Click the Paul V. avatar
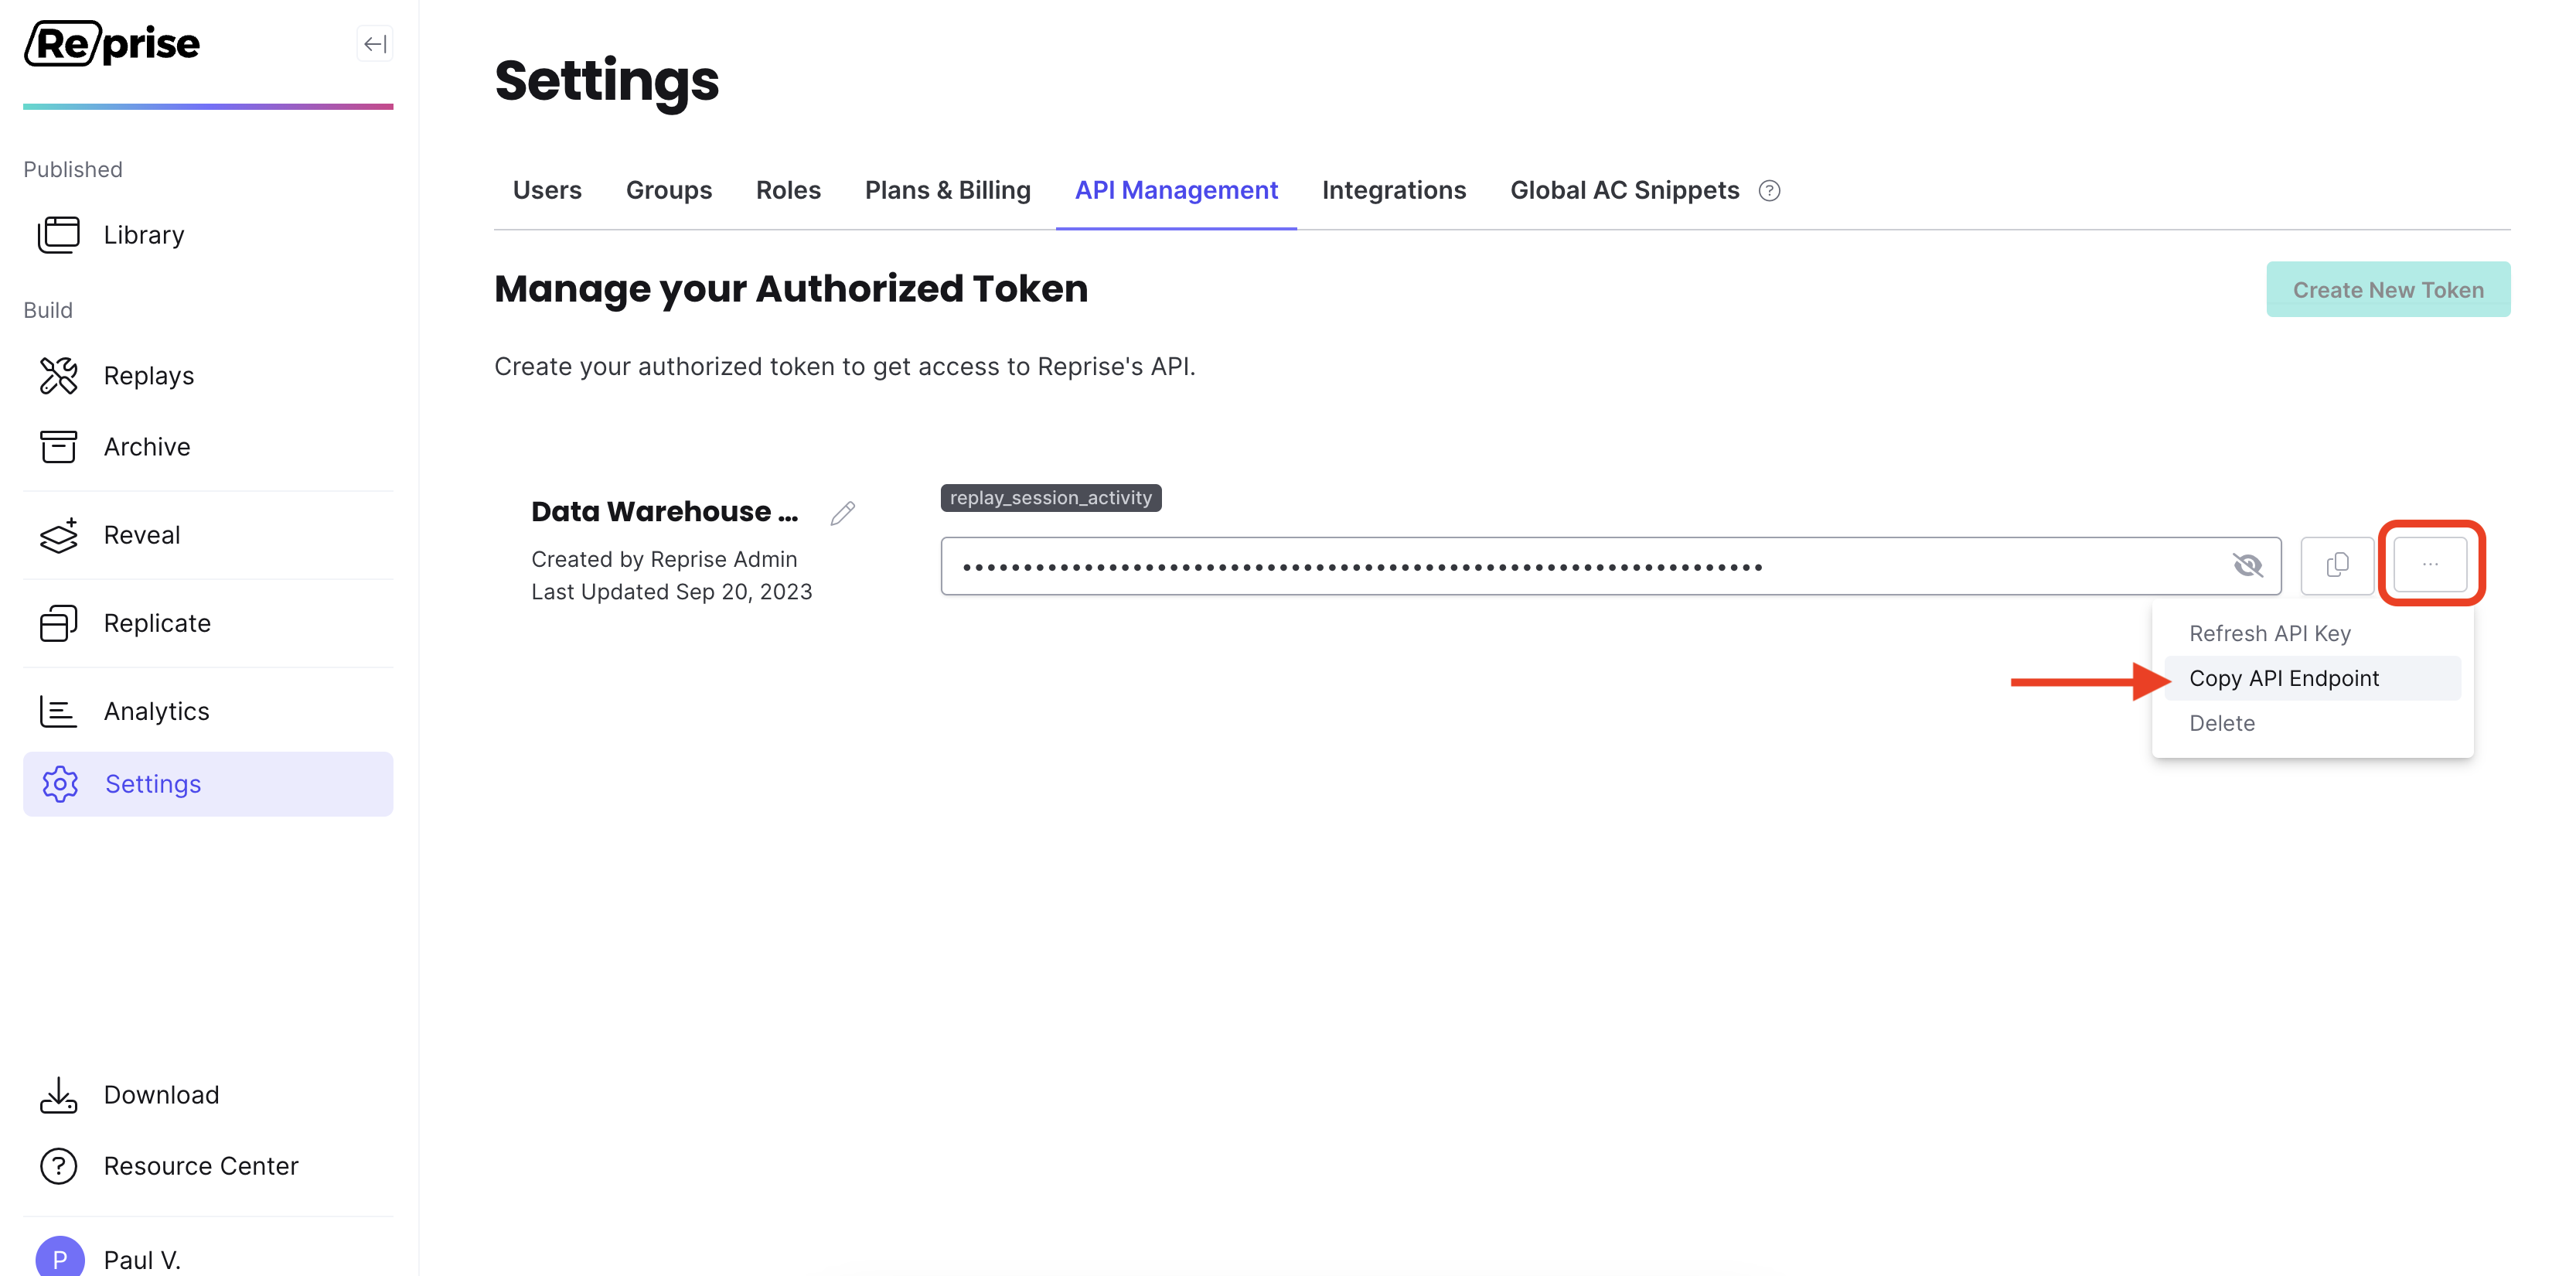Viewport: 2576px width, 1276px height. coord(60,1258)
